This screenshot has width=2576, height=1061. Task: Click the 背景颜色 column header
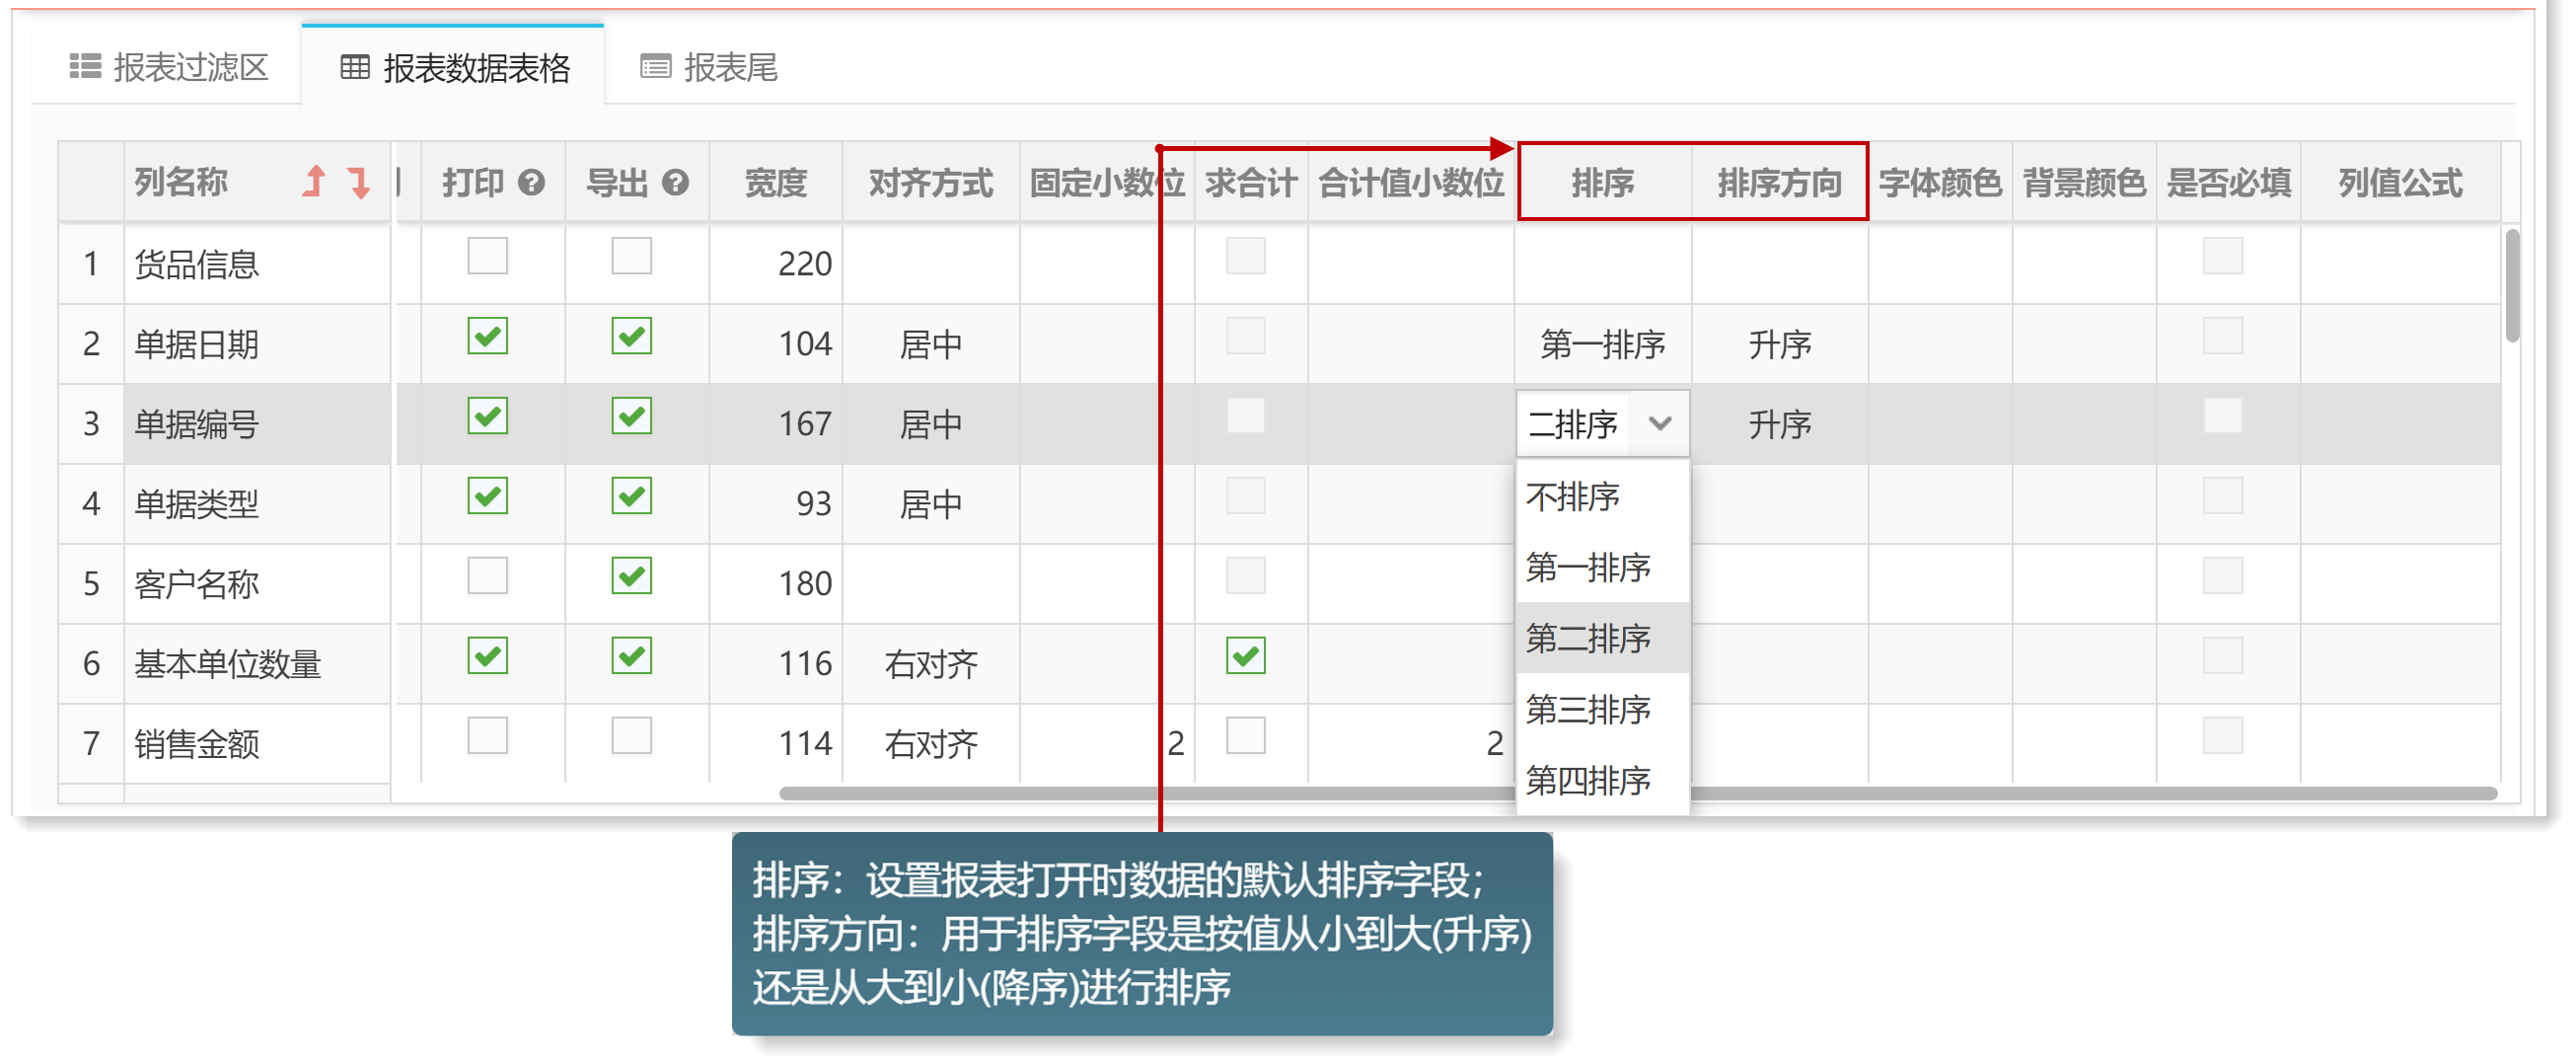(x=2084, y=182)
